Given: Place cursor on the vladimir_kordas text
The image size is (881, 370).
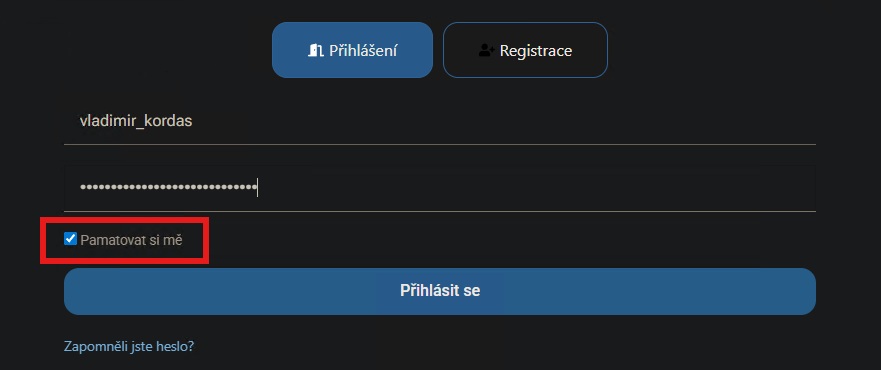Looking at the screenshot, I should click(x=136, y=121).
